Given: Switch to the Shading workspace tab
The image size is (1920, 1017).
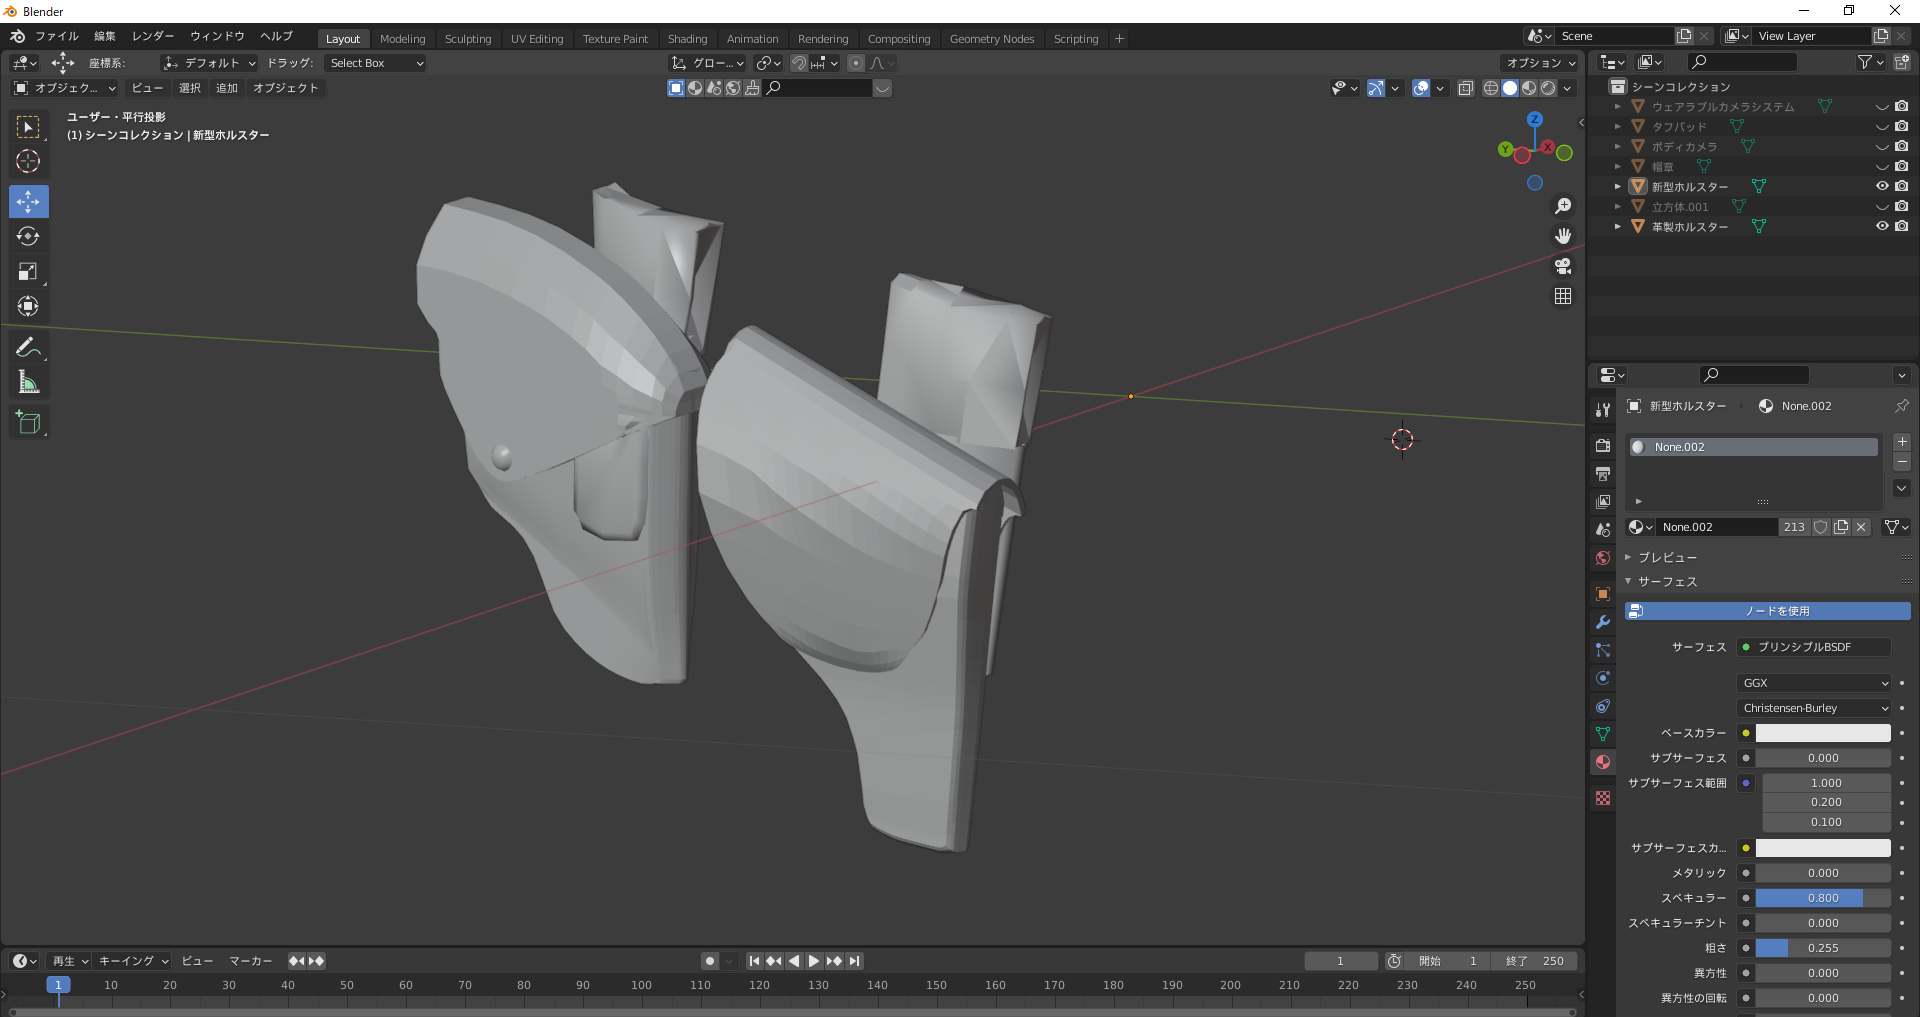Looking at the screenshot, I should click(687, 39).
